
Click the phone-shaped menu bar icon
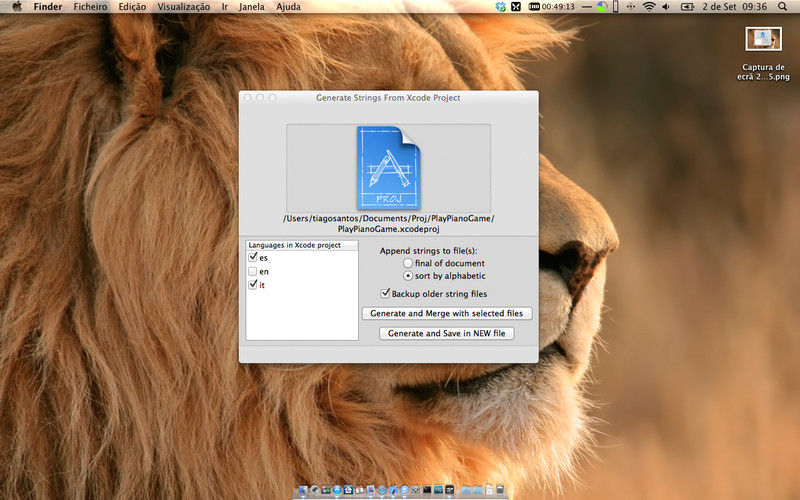point(616,7)
